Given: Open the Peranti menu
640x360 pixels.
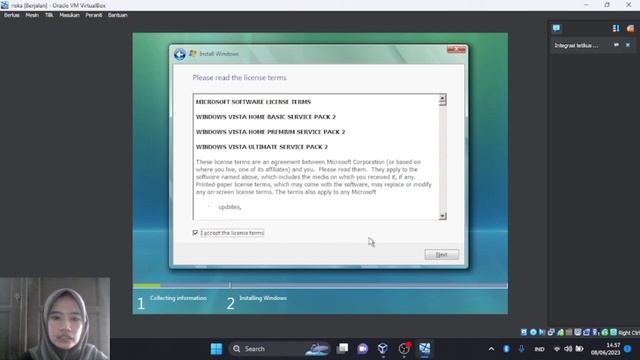Looking at the screenshot, I should 93,15.
